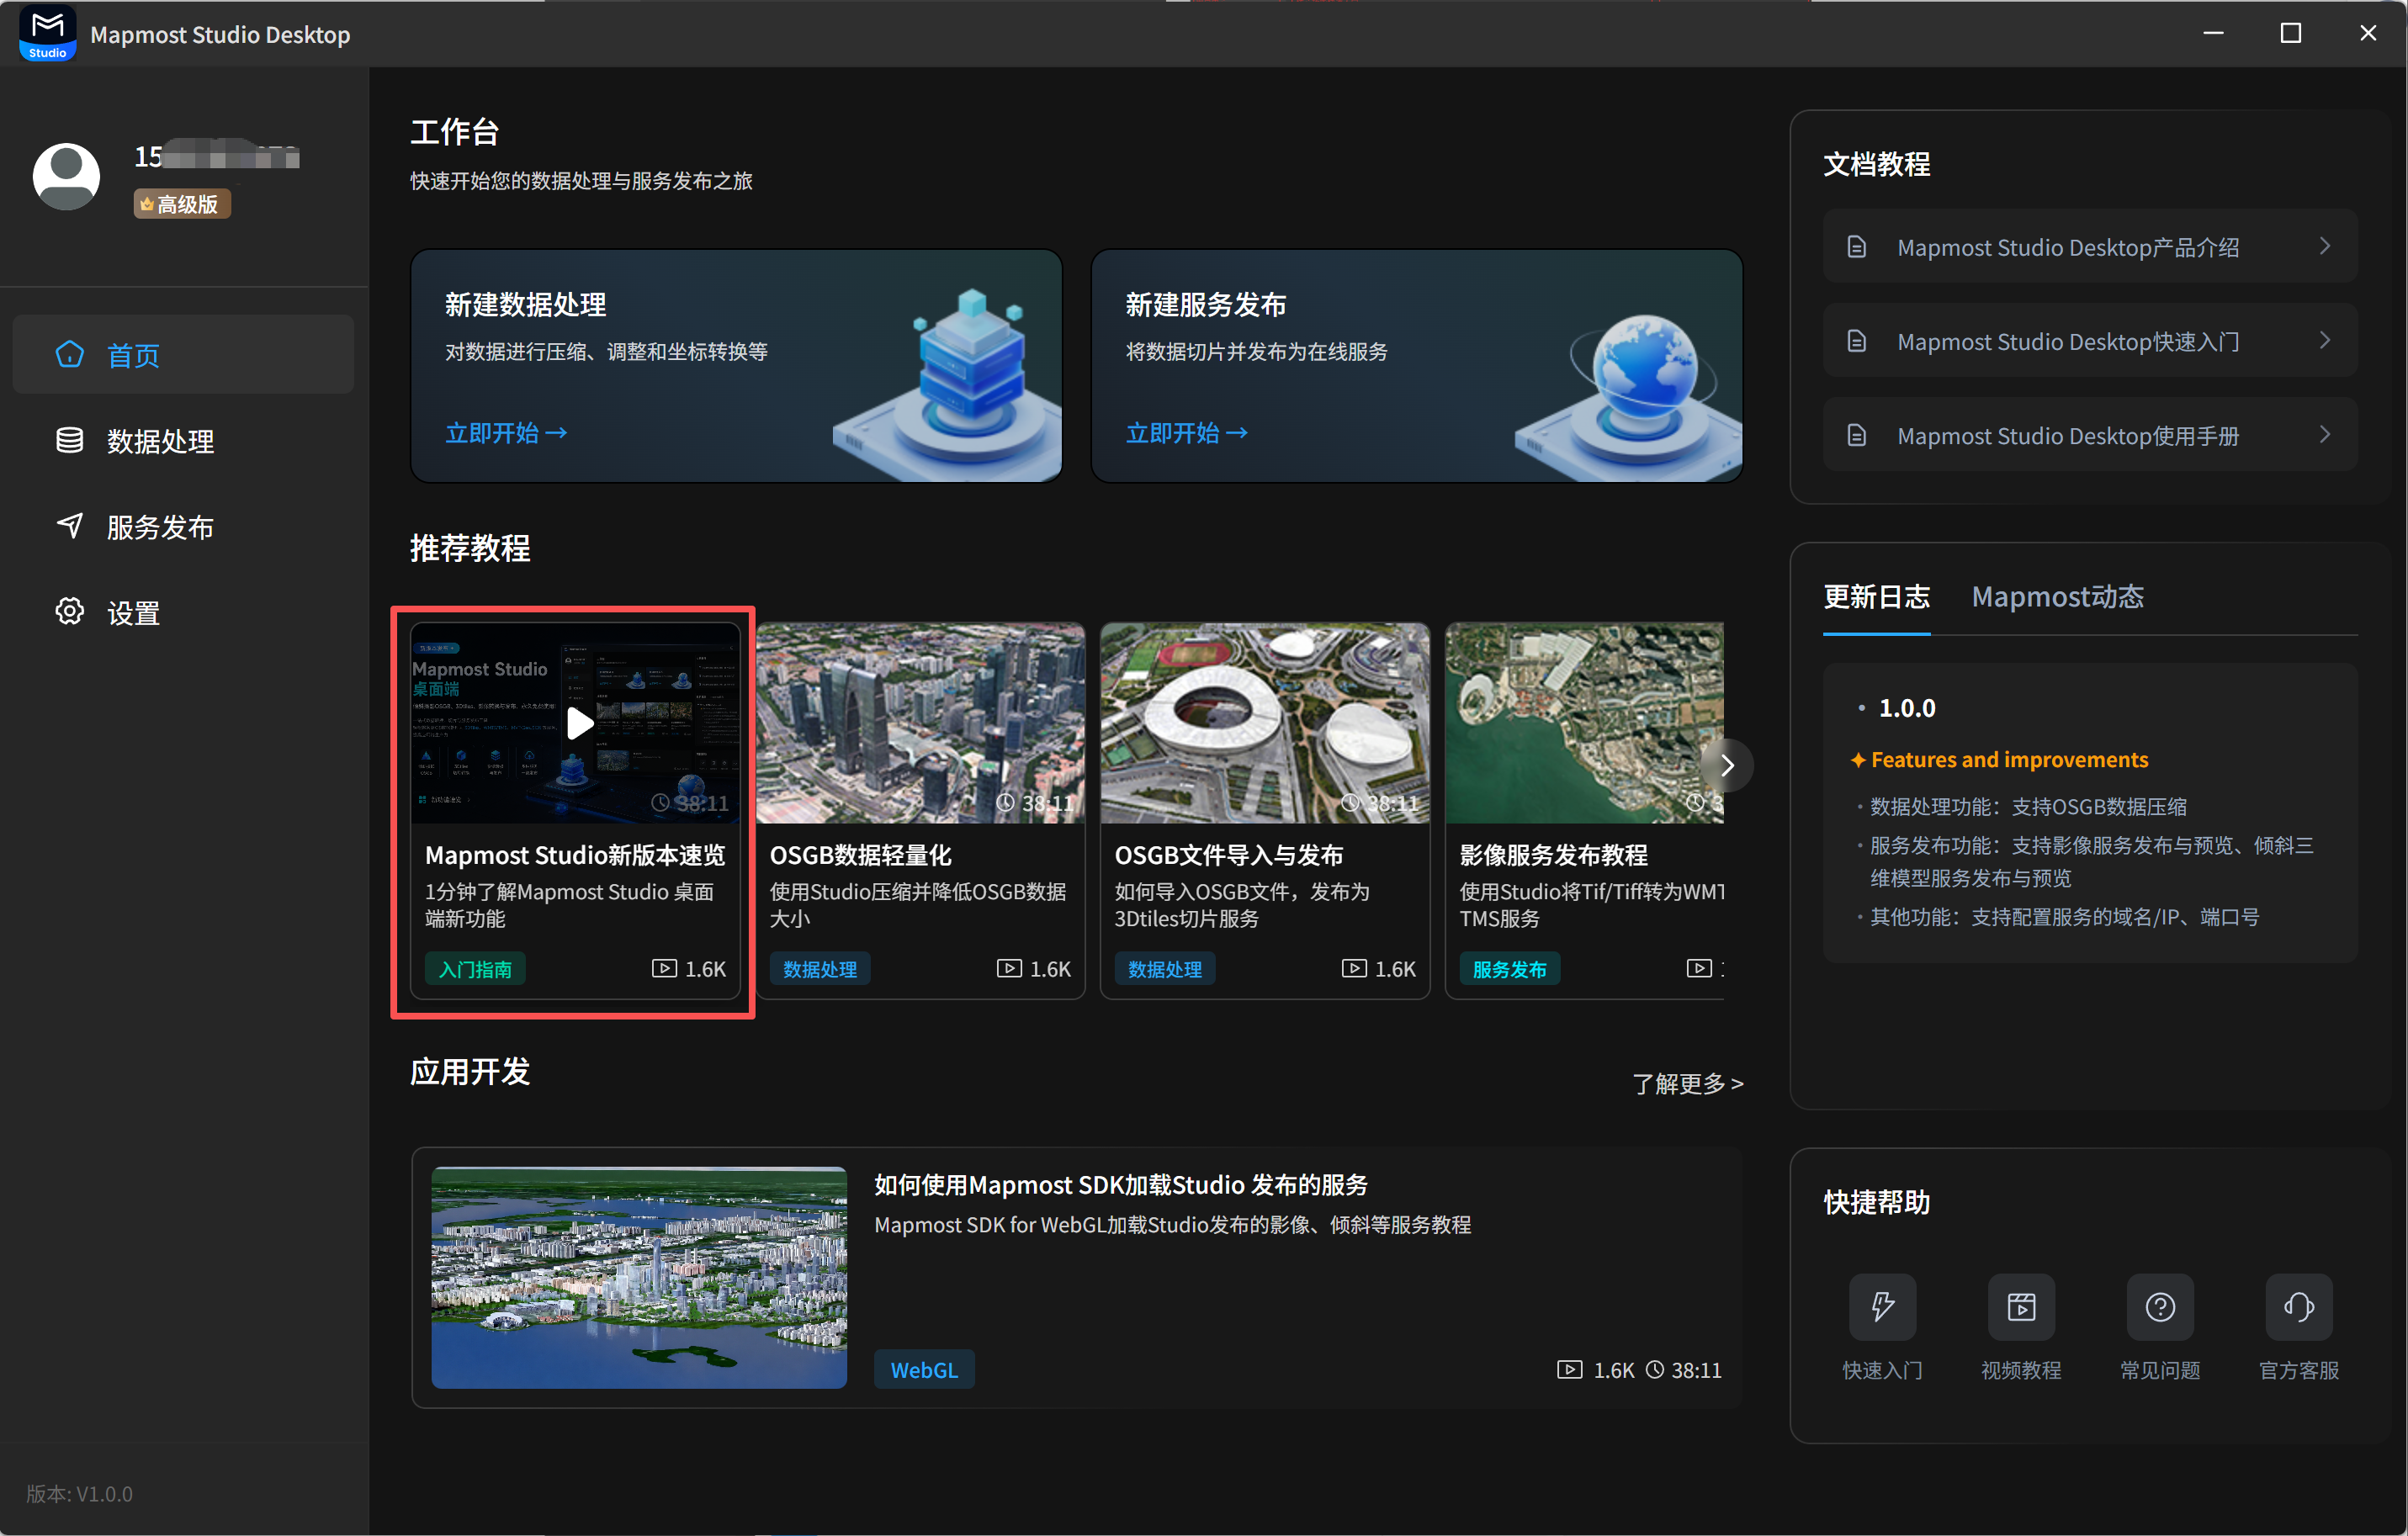Click 立即开始 under 新建数据处理

pos(506,432)
